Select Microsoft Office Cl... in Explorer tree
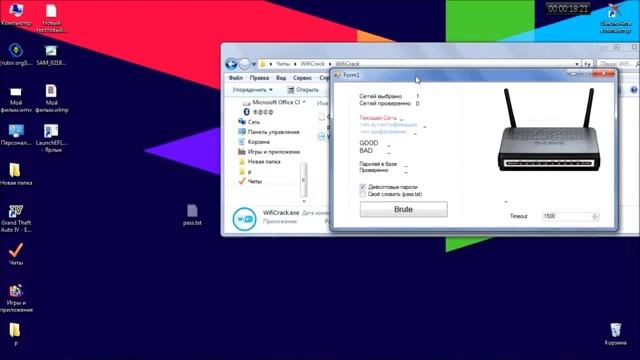Screen dimensions: 640x360 272,102
